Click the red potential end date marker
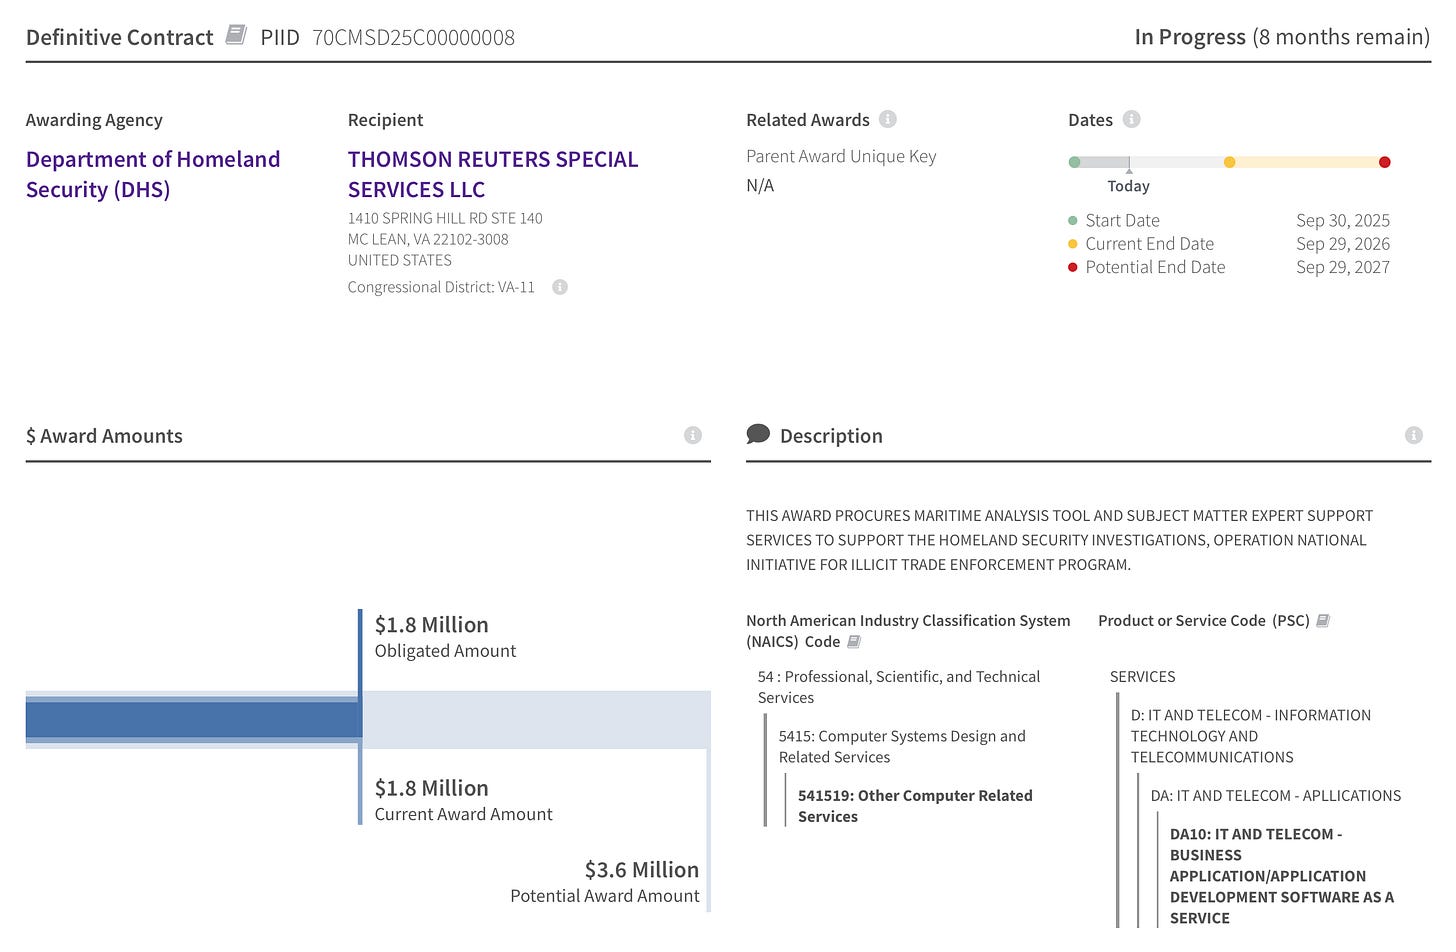 [x=1384, y=162]
